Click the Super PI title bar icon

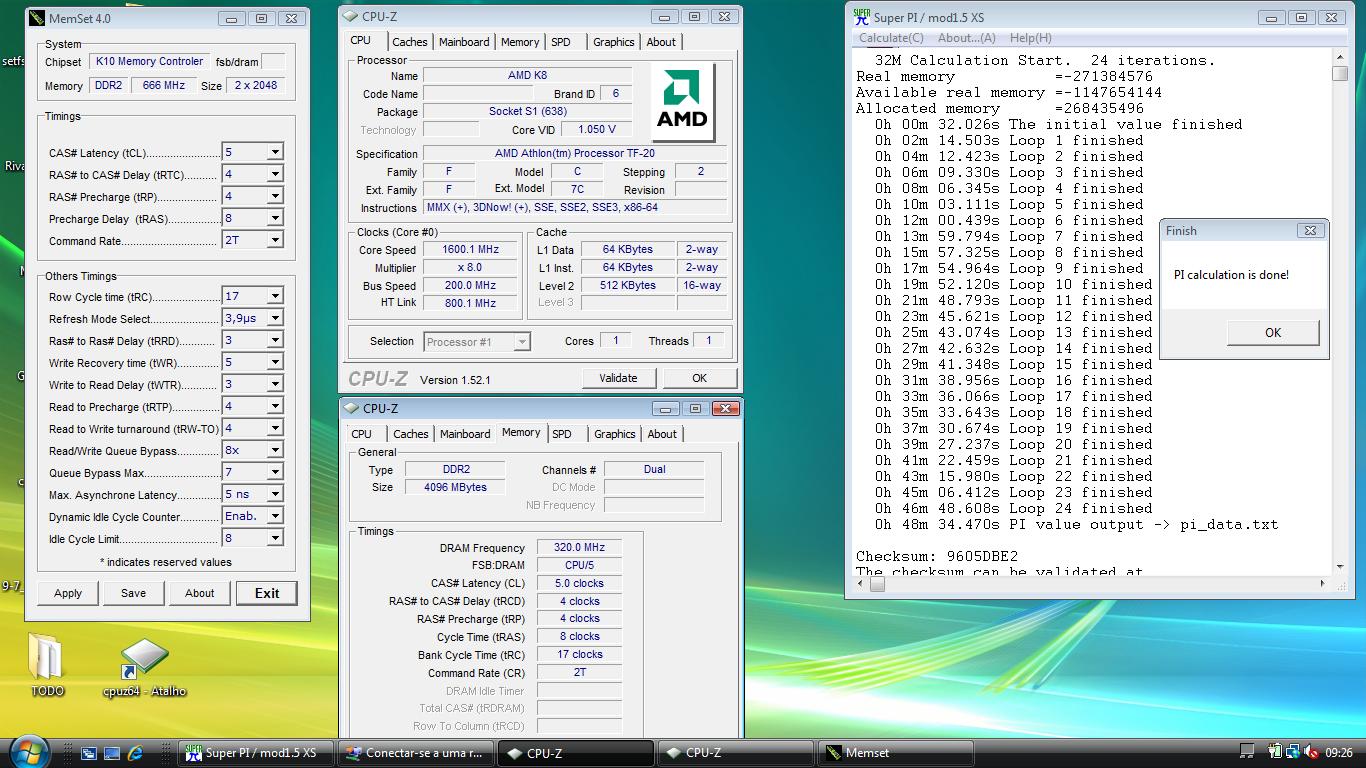click(860, 17)
